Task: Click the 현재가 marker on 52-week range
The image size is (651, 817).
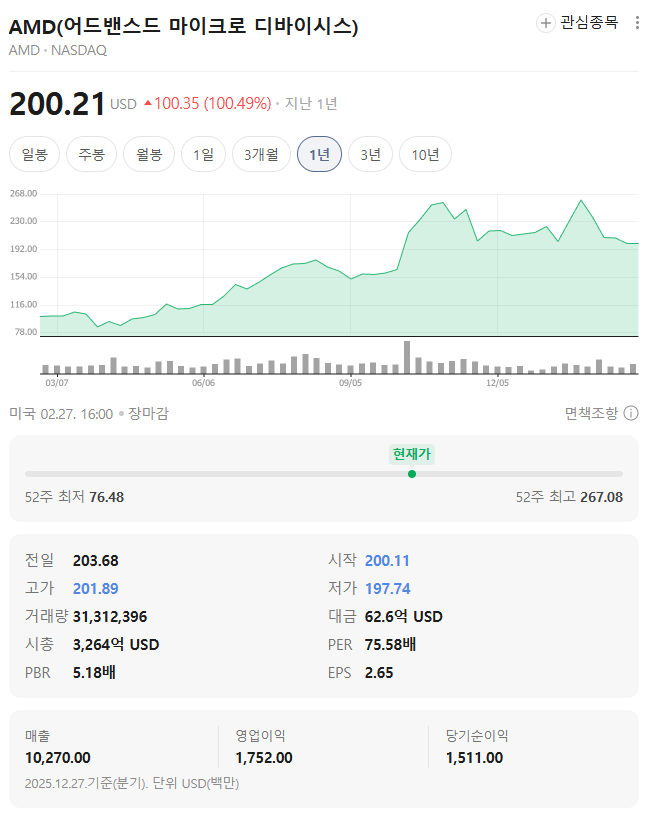Action: point(412,454)
